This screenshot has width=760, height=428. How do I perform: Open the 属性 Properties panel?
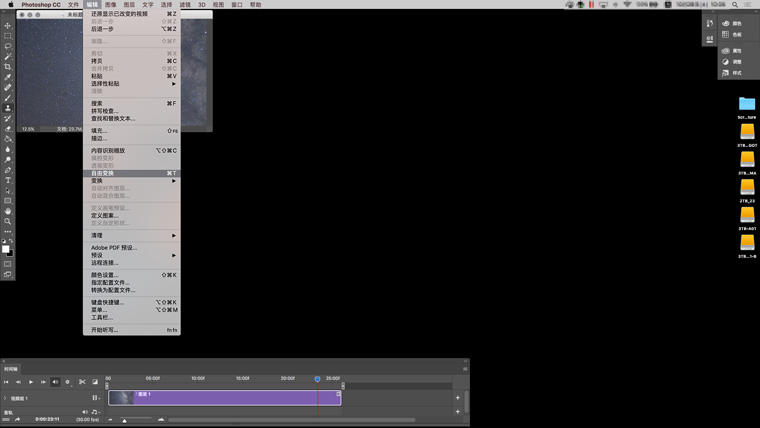[x=731, y=50]
